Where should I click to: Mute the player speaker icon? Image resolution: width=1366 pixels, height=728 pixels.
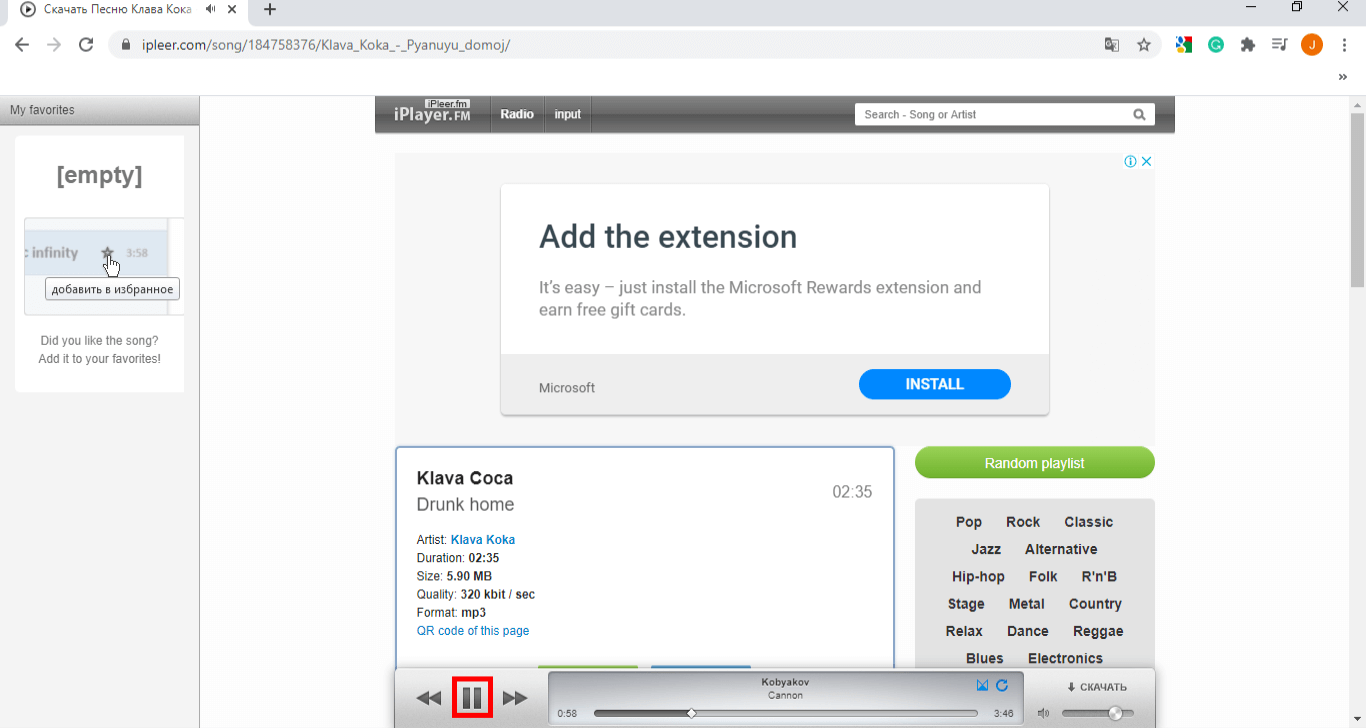(1044, 713)
